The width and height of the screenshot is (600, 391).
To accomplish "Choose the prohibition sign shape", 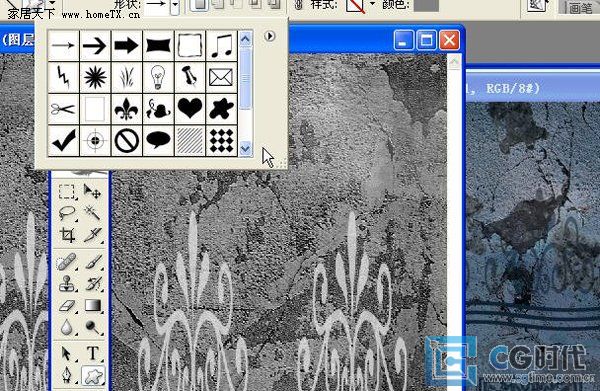I will click(x=127, y=141).
